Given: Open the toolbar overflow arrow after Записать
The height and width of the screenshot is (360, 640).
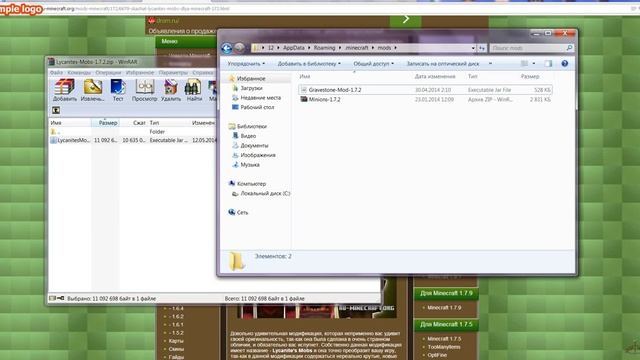Looking at the screenshot, I should point(490,64).
